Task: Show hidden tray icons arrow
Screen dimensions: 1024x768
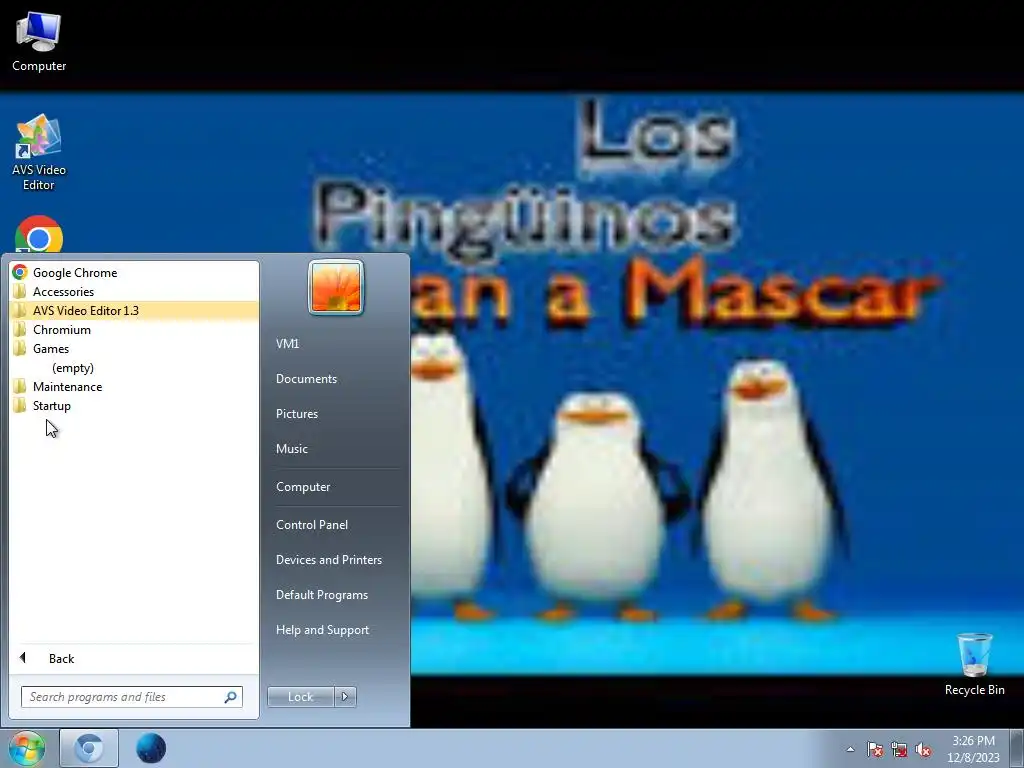Action: [850, 749]
